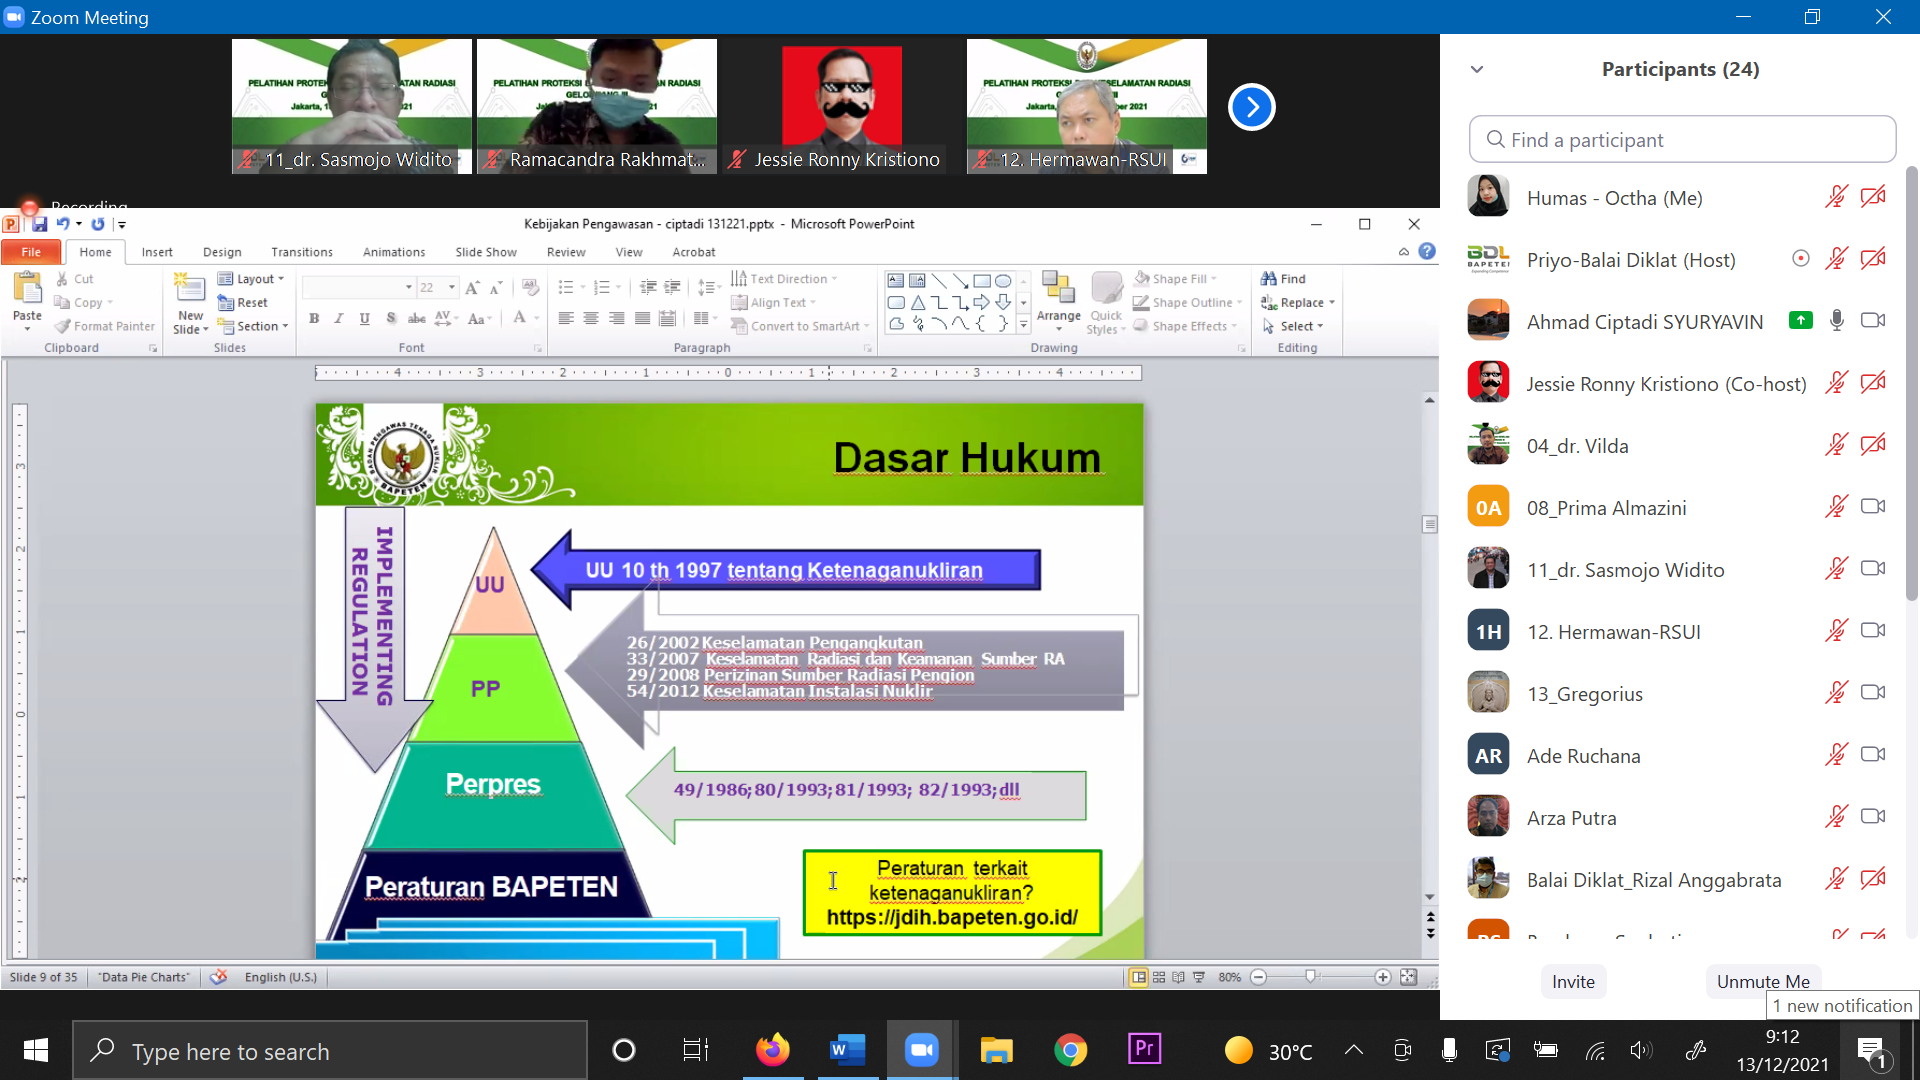
Task: Click the Find button in Editing group
Action: [x=1283, y=279]
